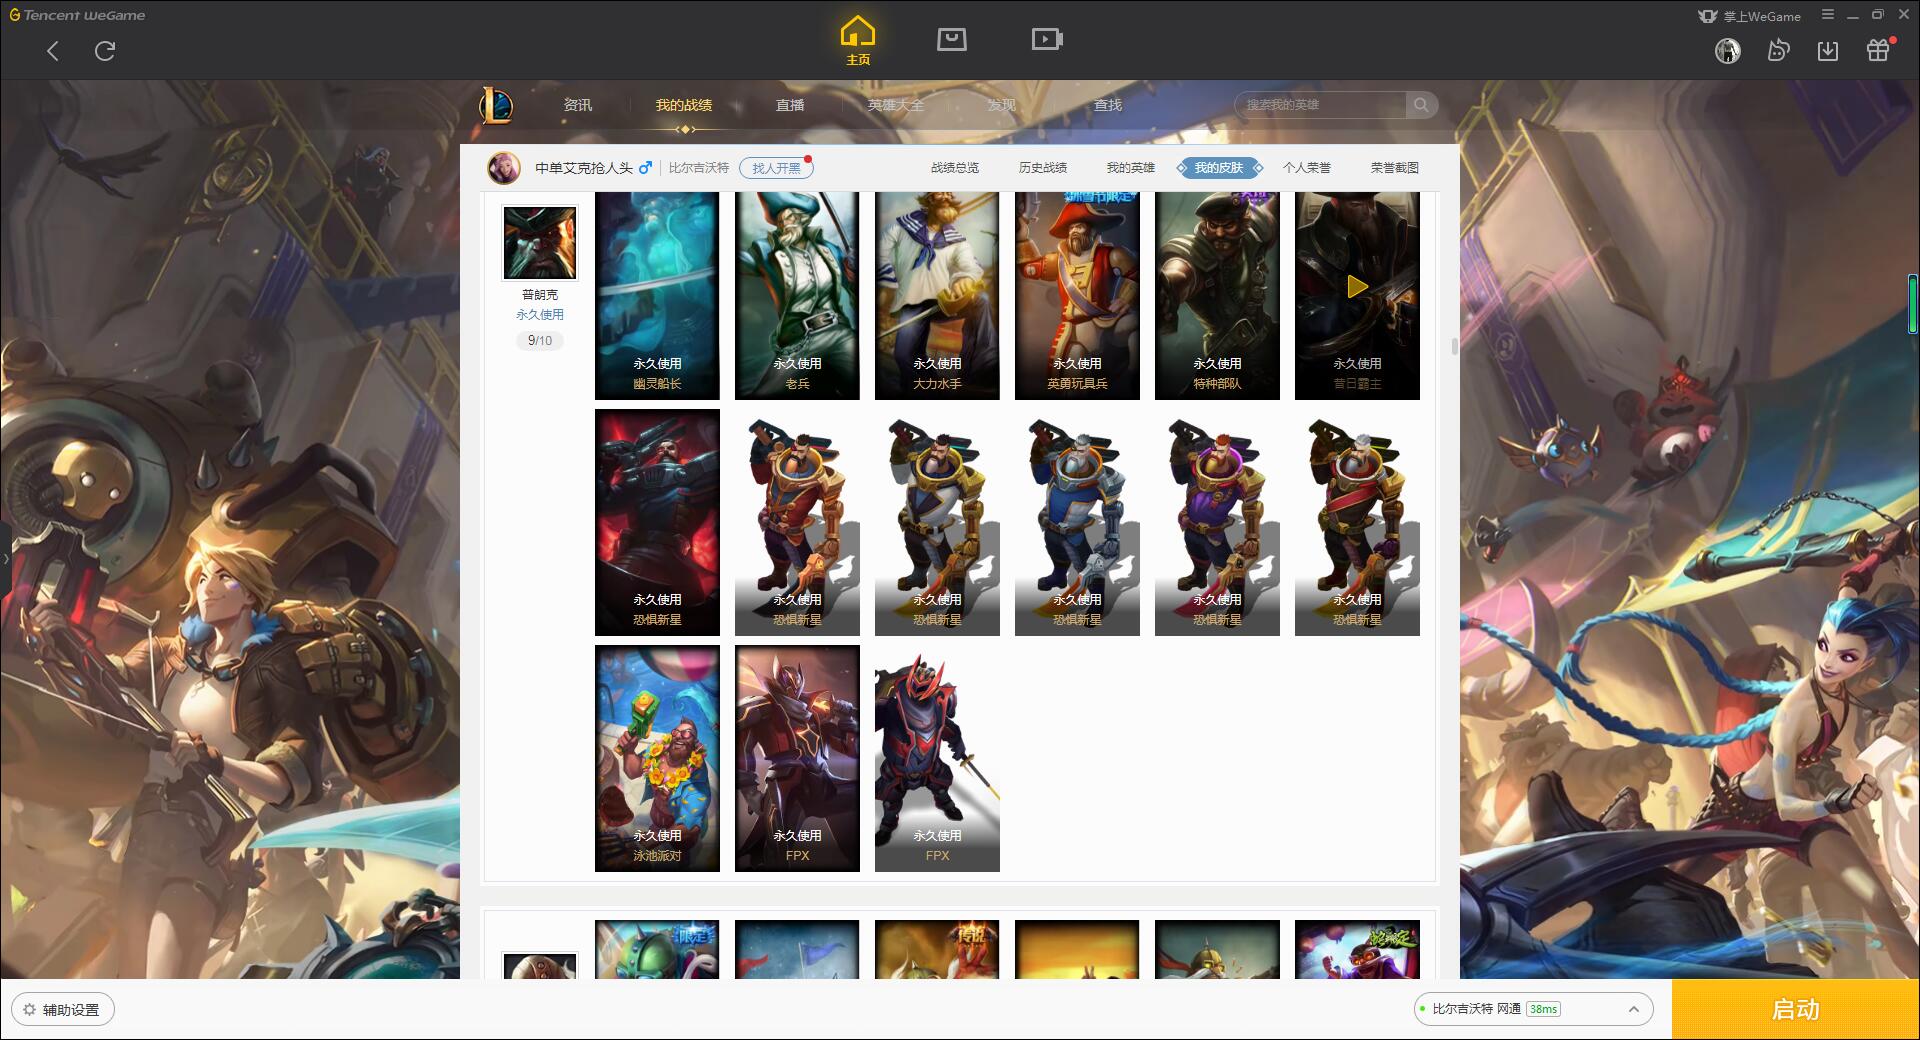Open the user profile avatar
The image size is (1920, 1040).
[x=1728, y=51]
